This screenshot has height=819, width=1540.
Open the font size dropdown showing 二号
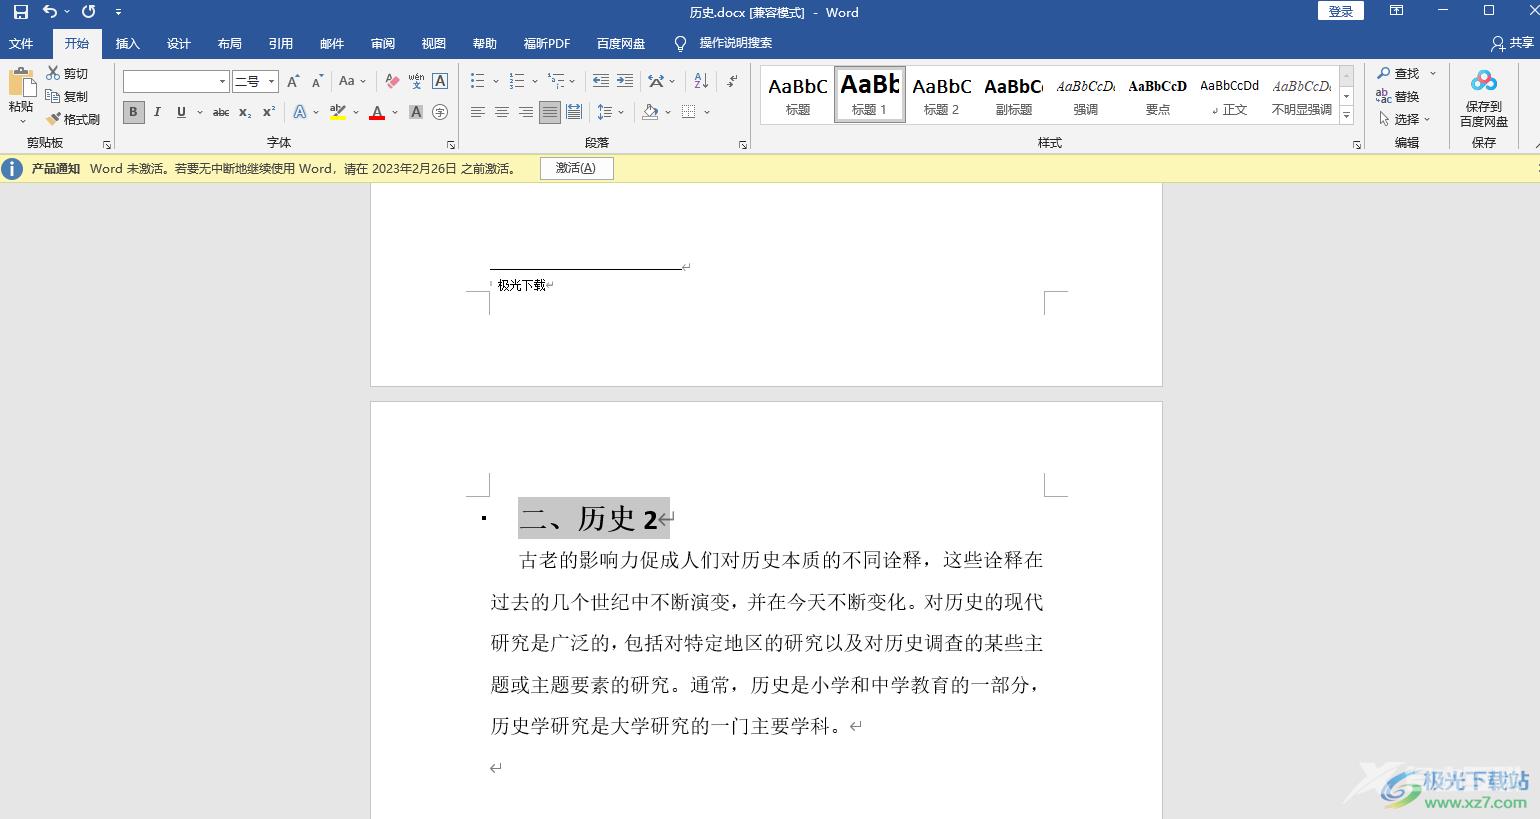pos(271,81)
